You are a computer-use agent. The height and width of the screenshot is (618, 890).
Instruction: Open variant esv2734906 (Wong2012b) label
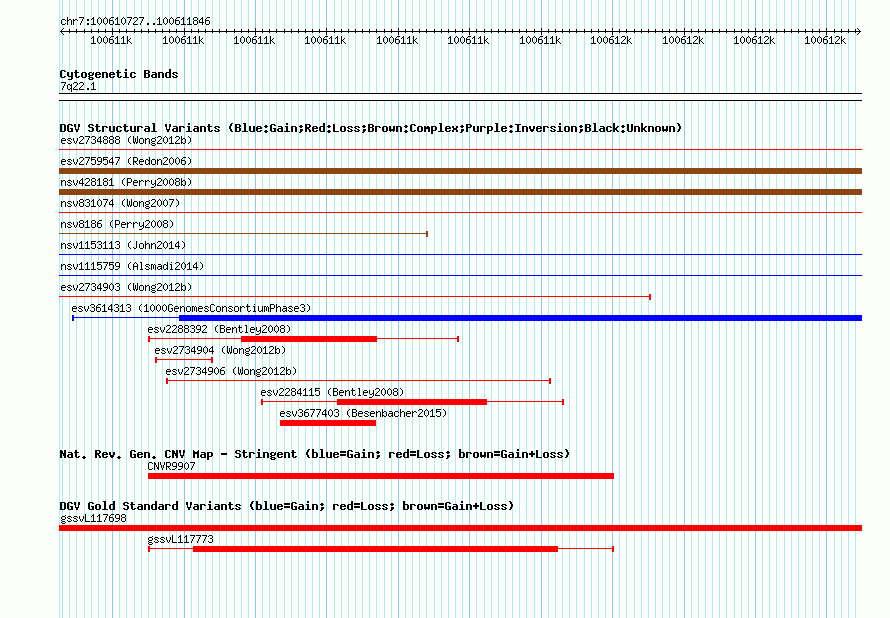tap(231, 371)
